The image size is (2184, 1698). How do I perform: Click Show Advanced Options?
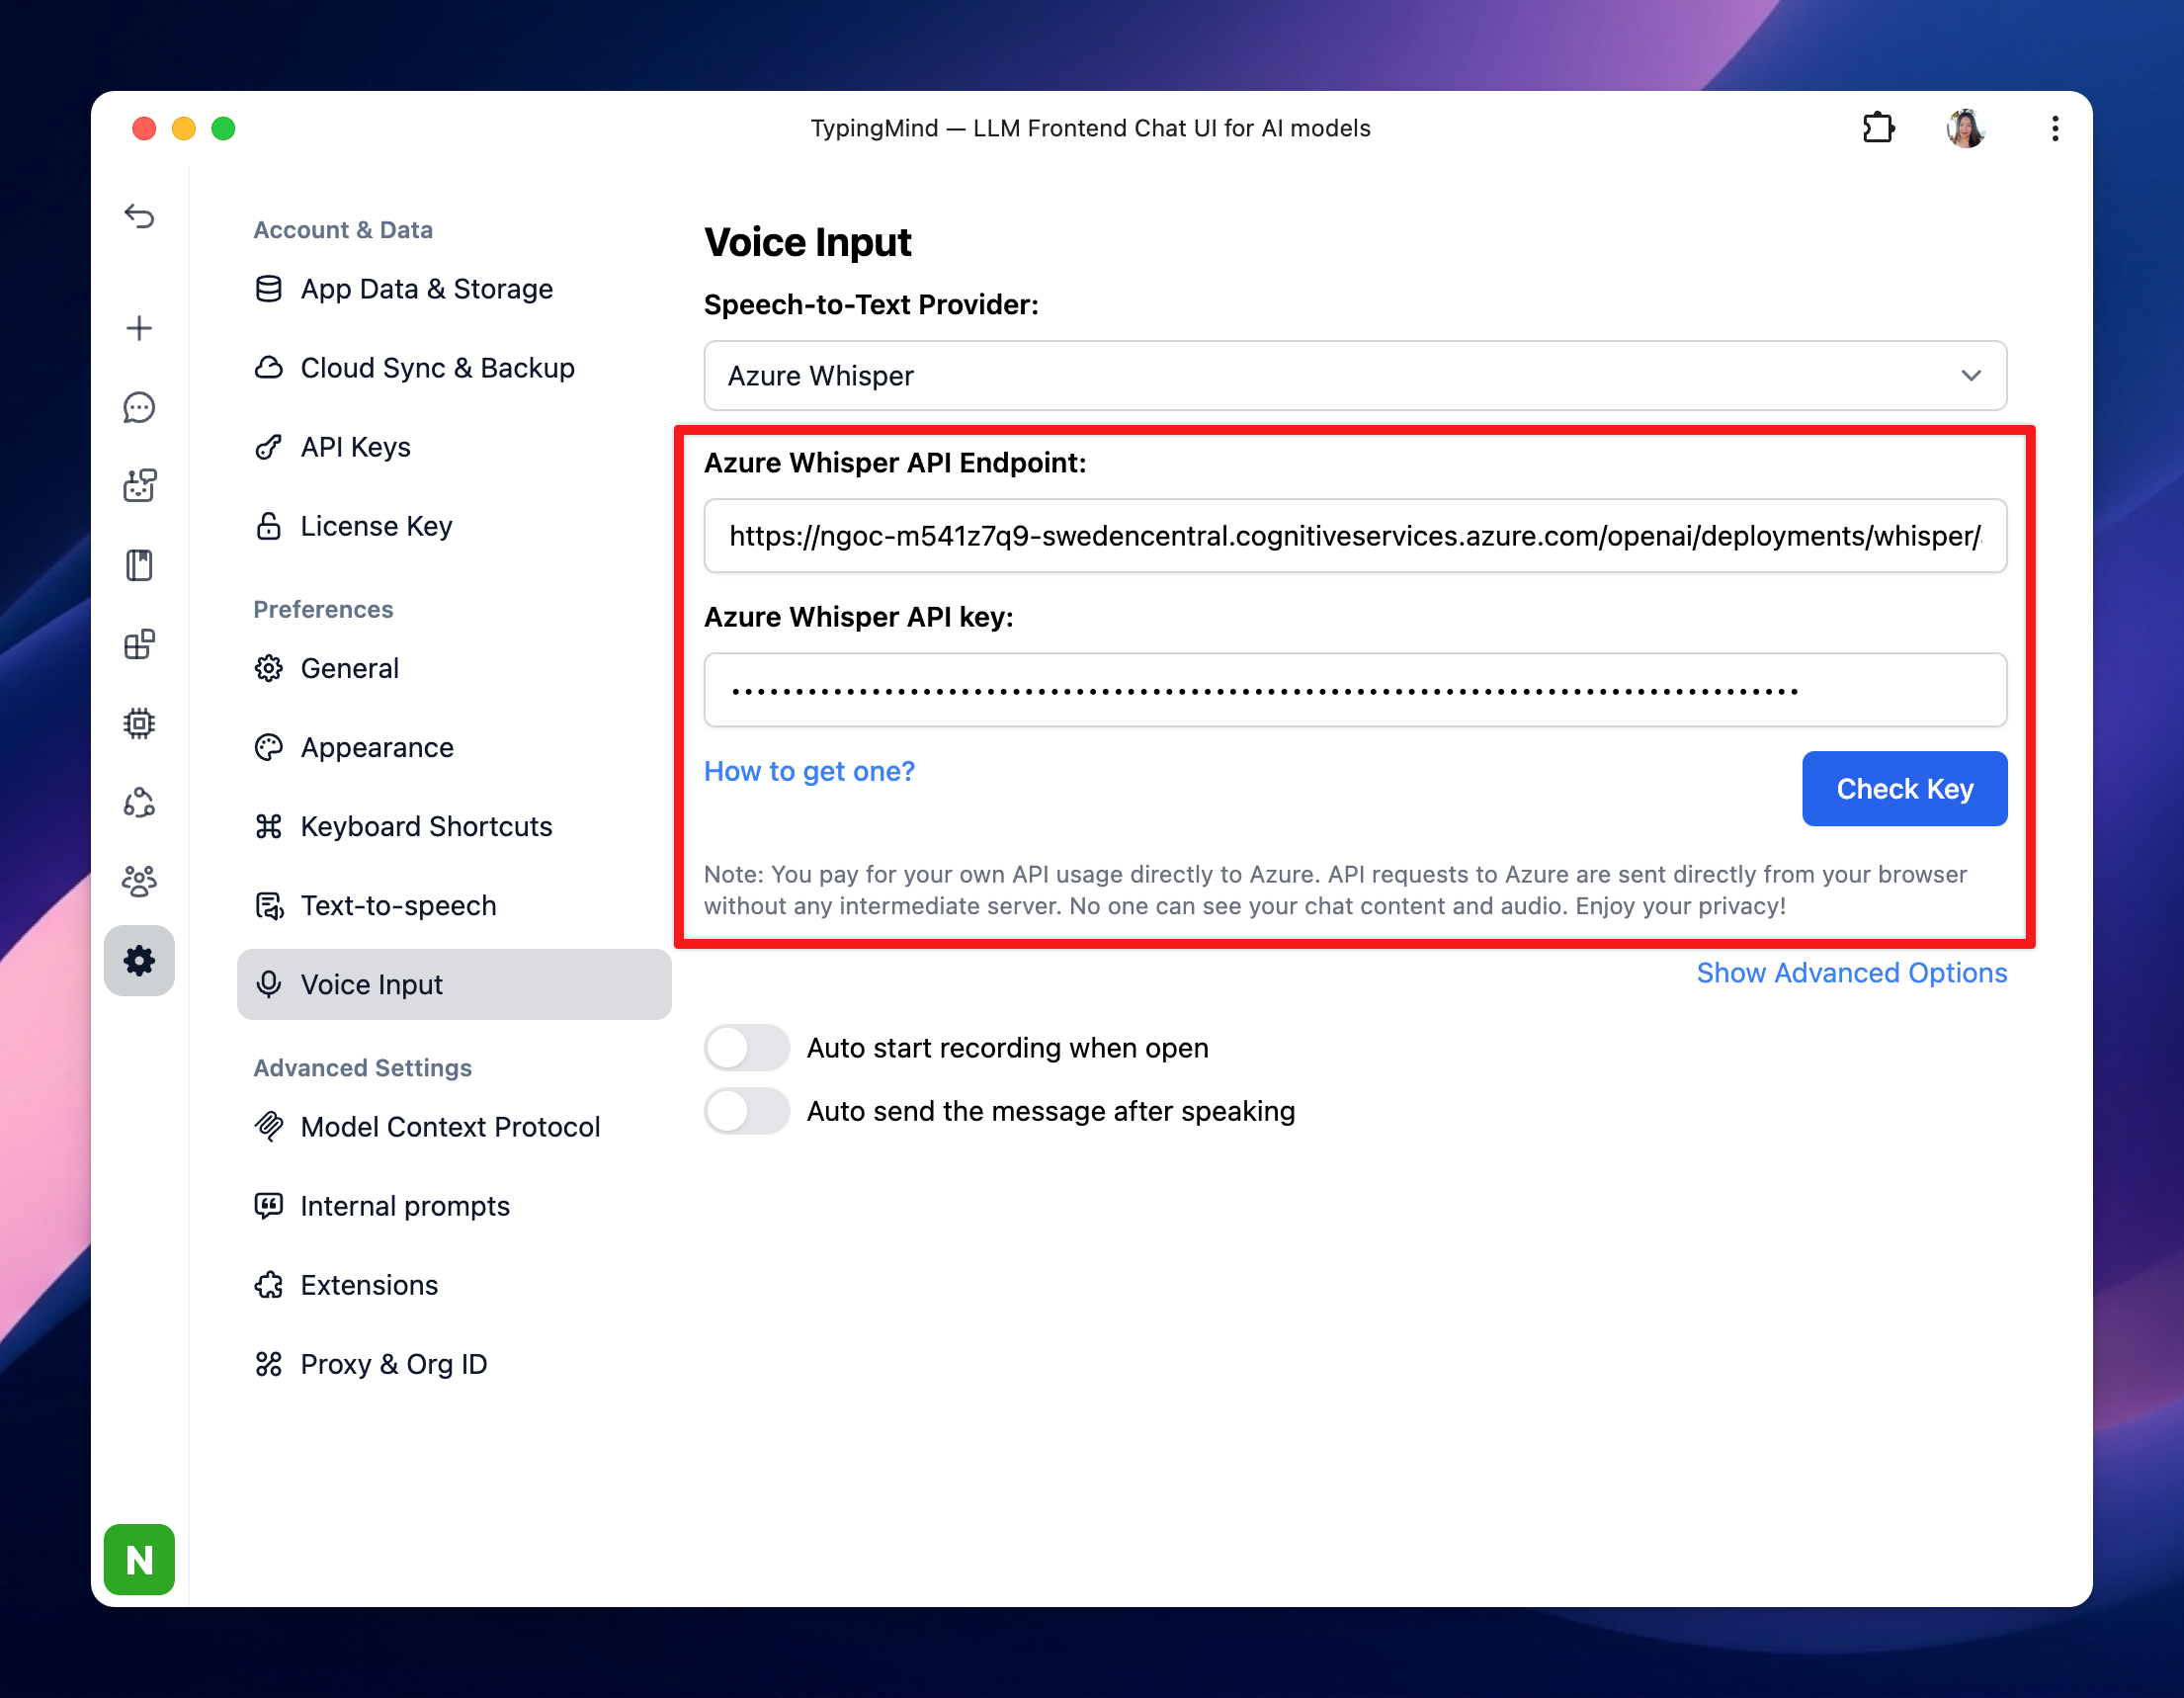(x=1852, y=973)
